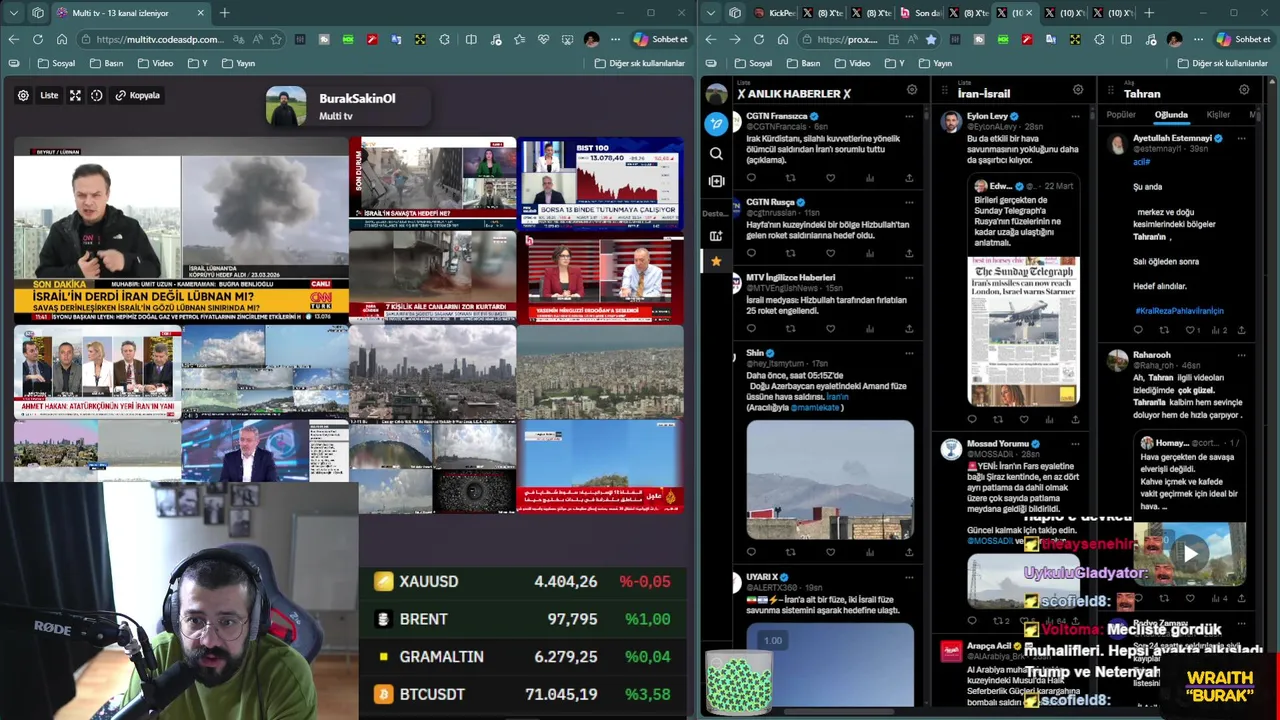Open Tahran column settings
1280x720 pixels.
click(1244, 90)
